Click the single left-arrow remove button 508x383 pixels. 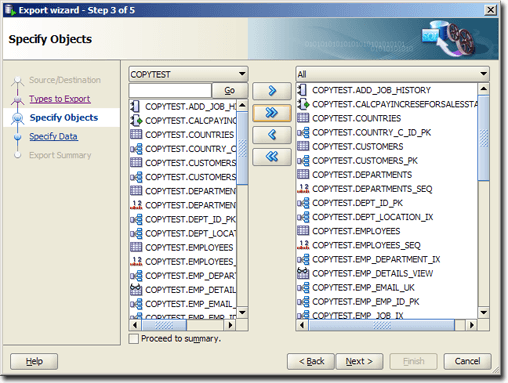[x=272, y=135]
